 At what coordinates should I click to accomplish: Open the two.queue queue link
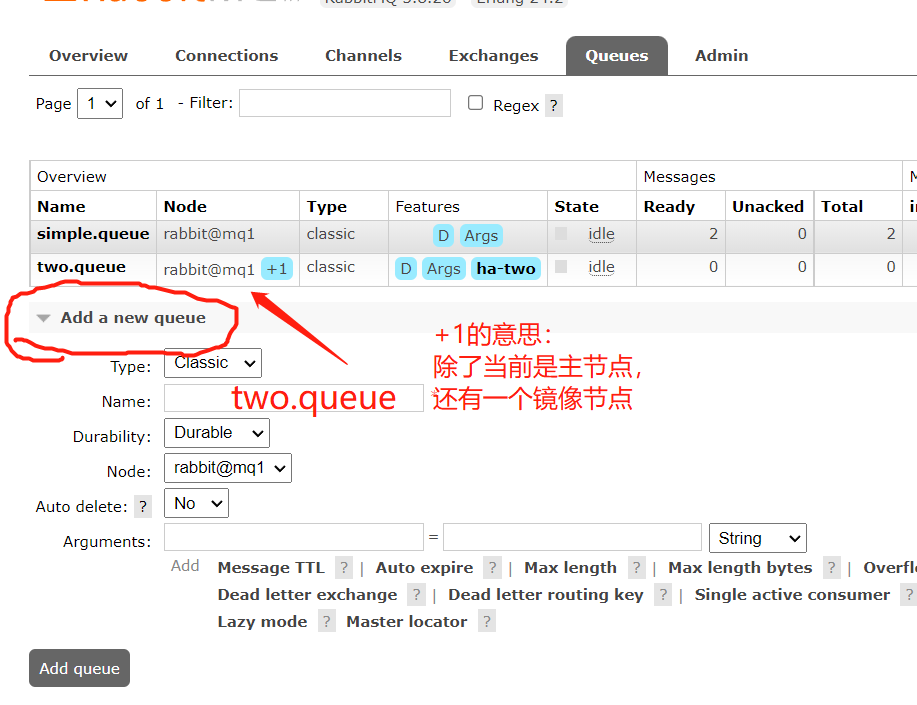[x=81, y=267]
